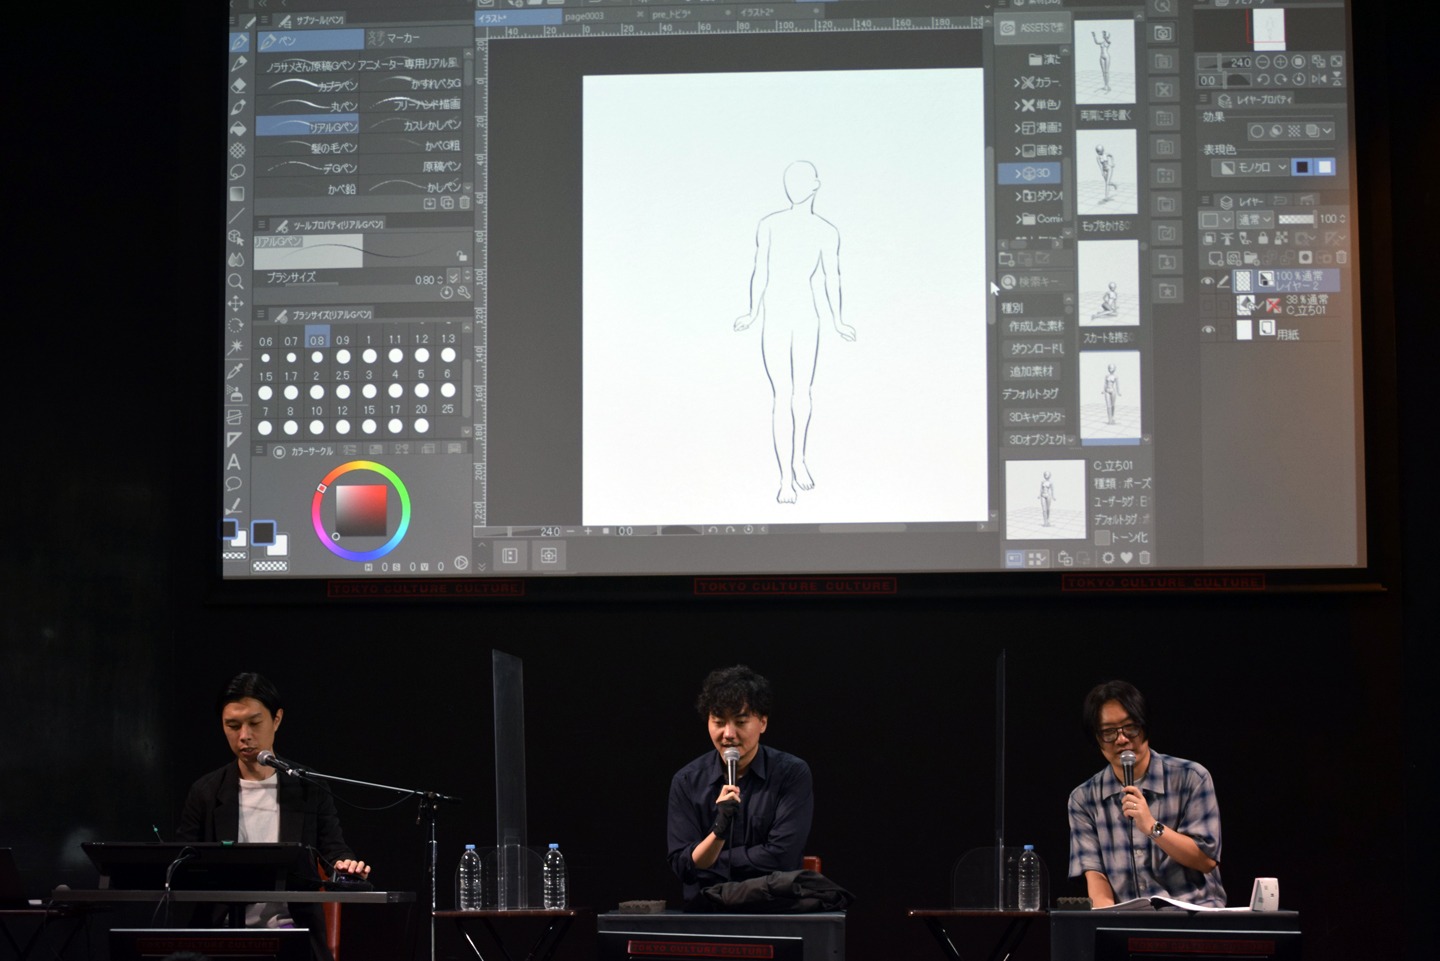
Task: Switch to the イラスト document tab
Action: pos(521,16)
